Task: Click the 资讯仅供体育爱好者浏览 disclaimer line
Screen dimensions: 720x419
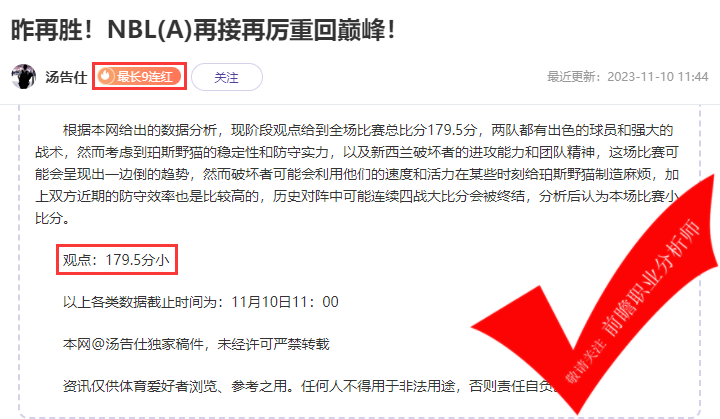Action: click(x=308, y=386)
